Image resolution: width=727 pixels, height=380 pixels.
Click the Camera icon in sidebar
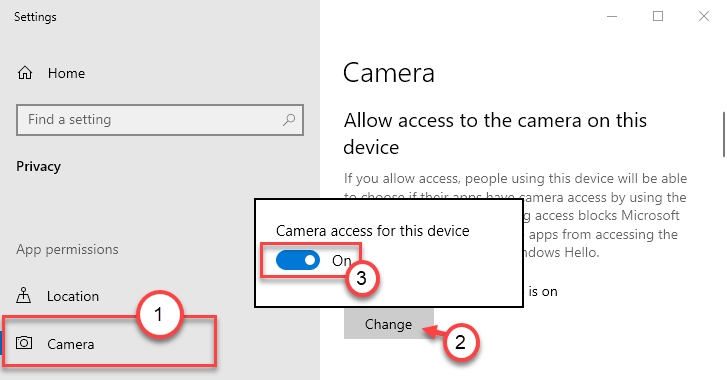tap(24, 343)
